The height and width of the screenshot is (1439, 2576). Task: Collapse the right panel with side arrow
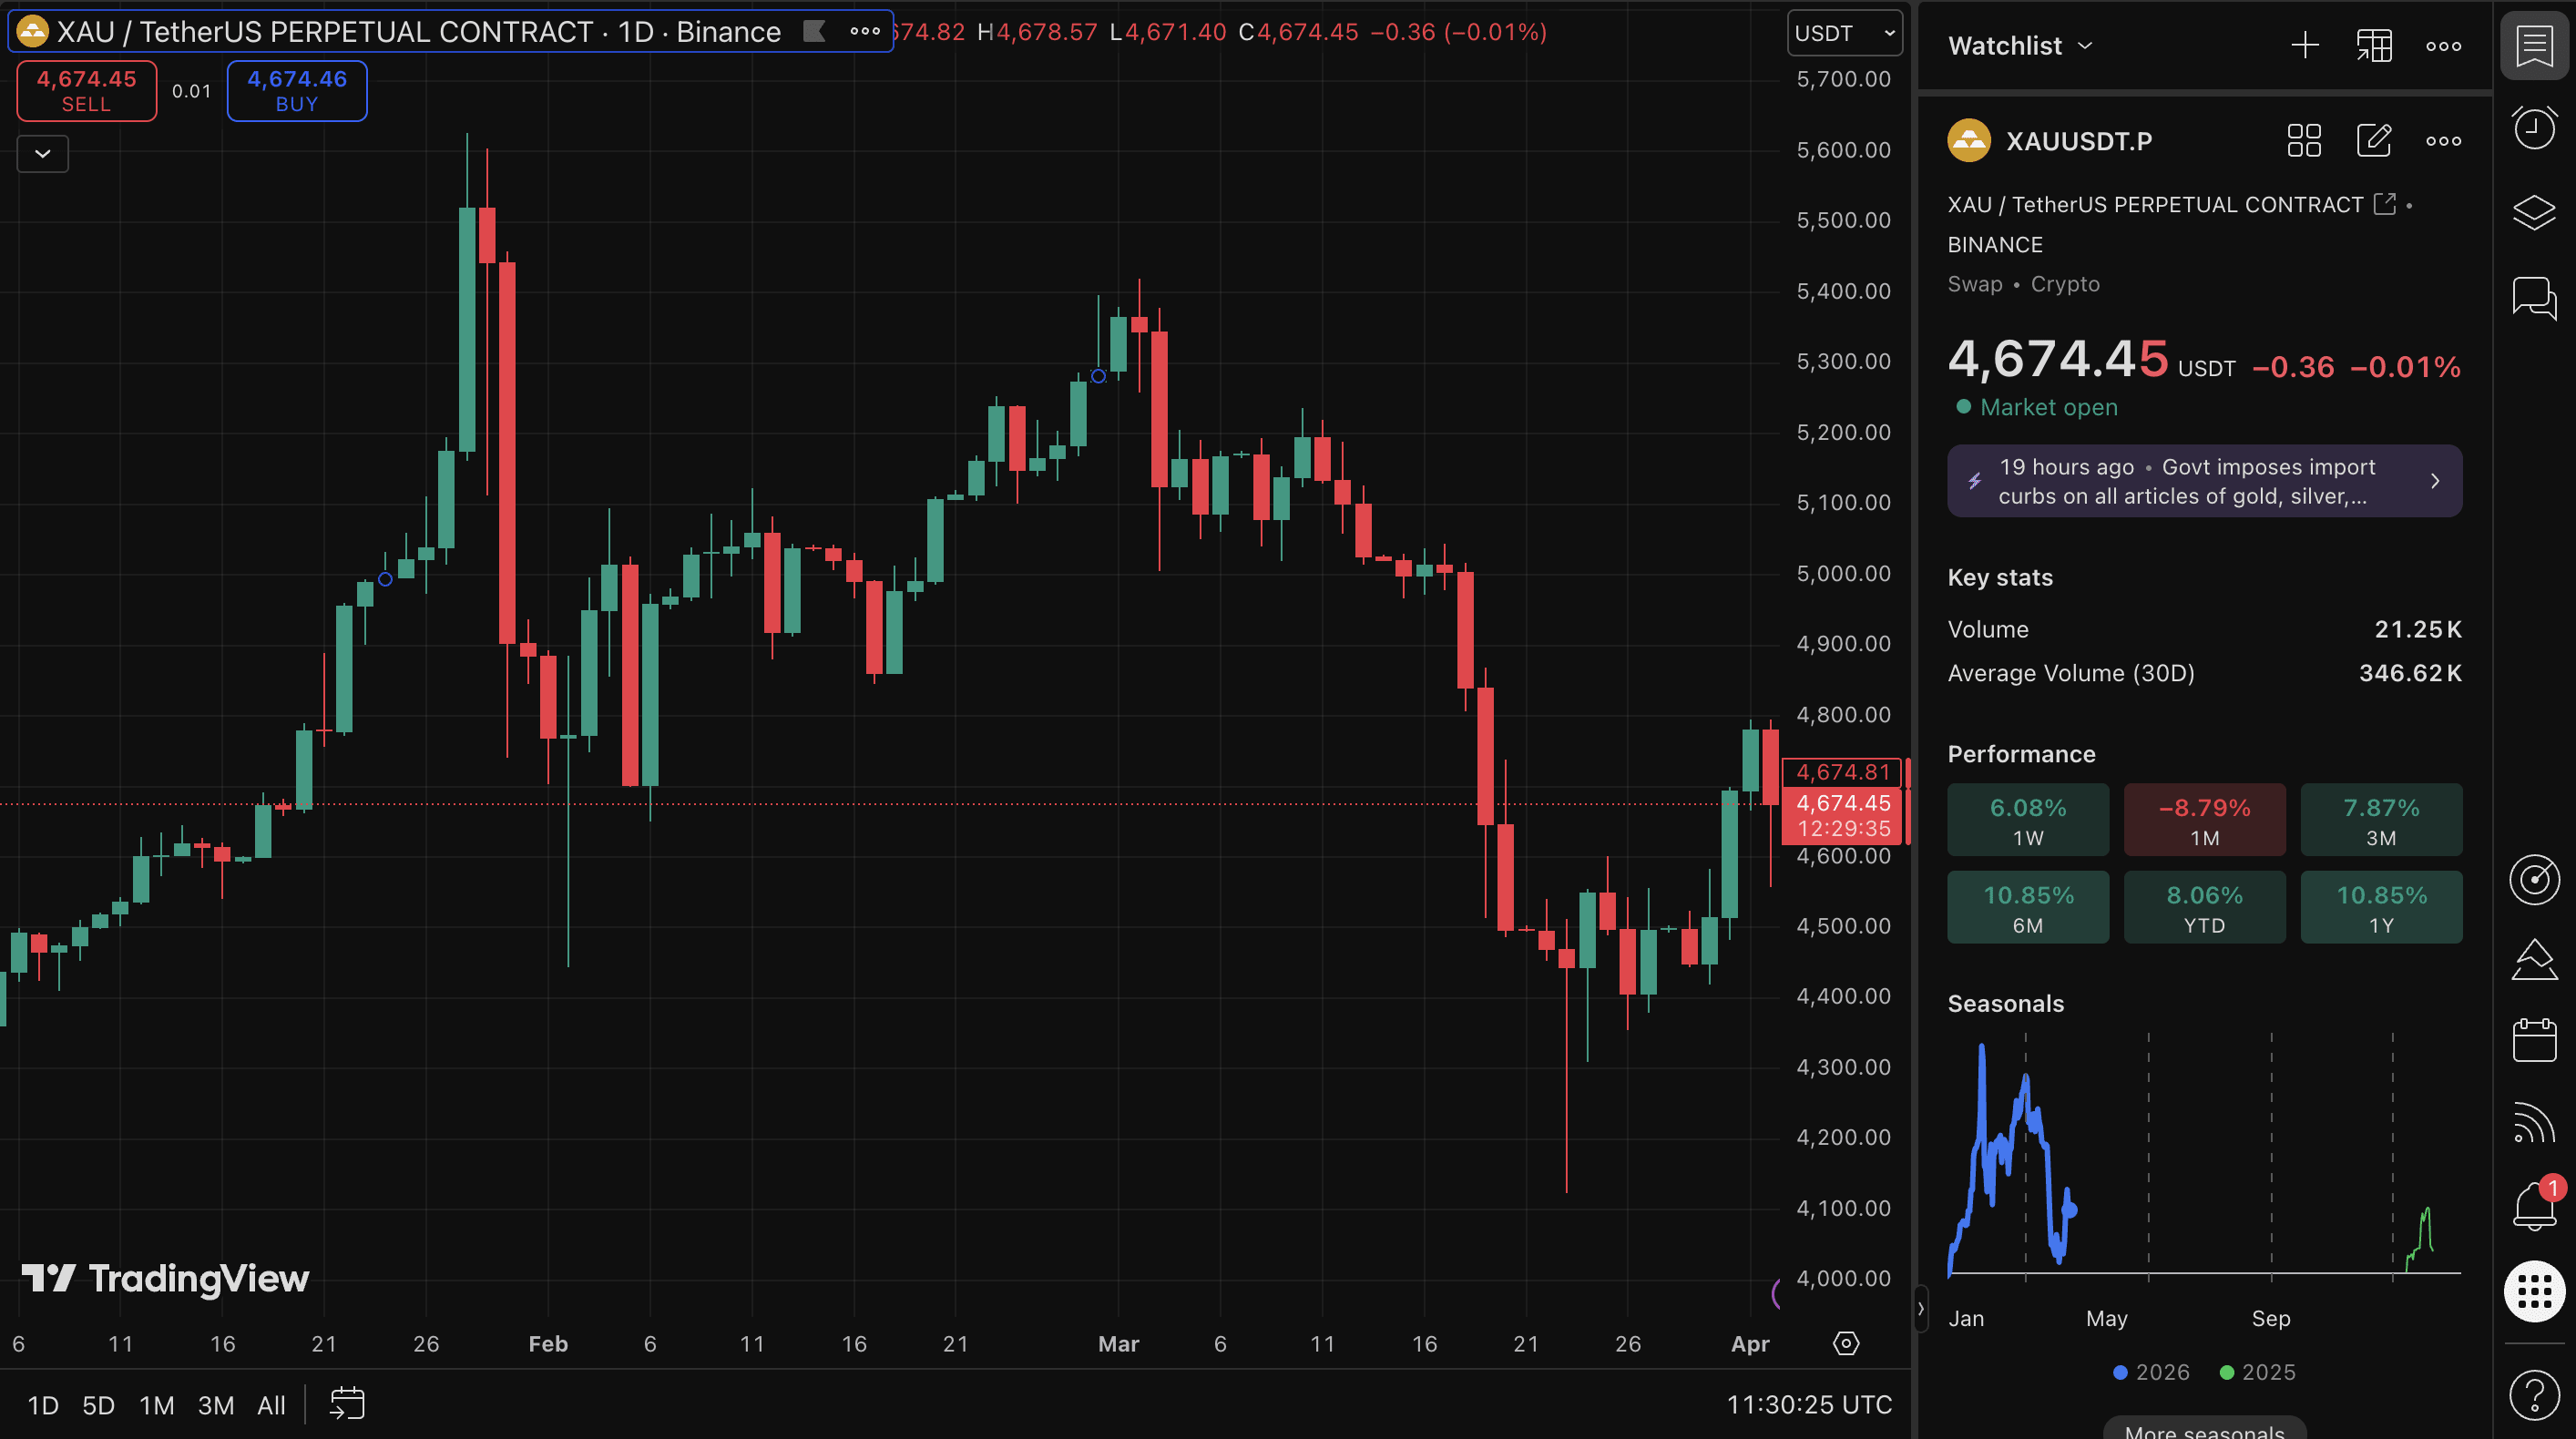point(1920,1308)
